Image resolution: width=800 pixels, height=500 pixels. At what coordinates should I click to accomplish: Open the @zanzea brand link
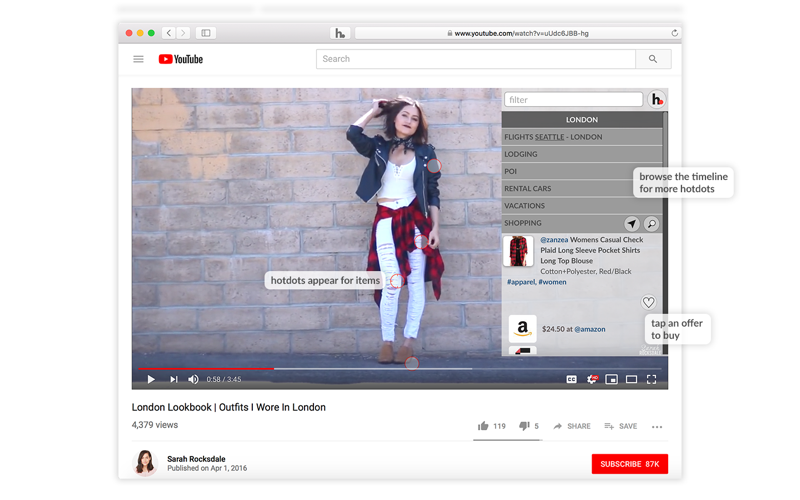click(554, 239)
